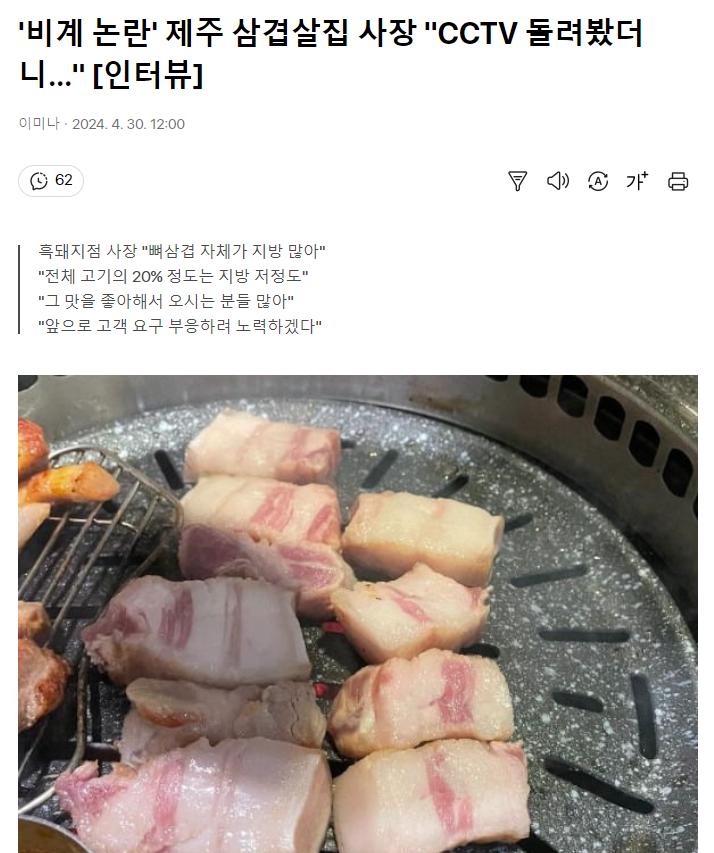Image resolution: width=714 pixels, height=853 pixels.
Task: Click summary line "그 맛을 좋아해서 오시는 분들 많아"
Action: [166, 301]
